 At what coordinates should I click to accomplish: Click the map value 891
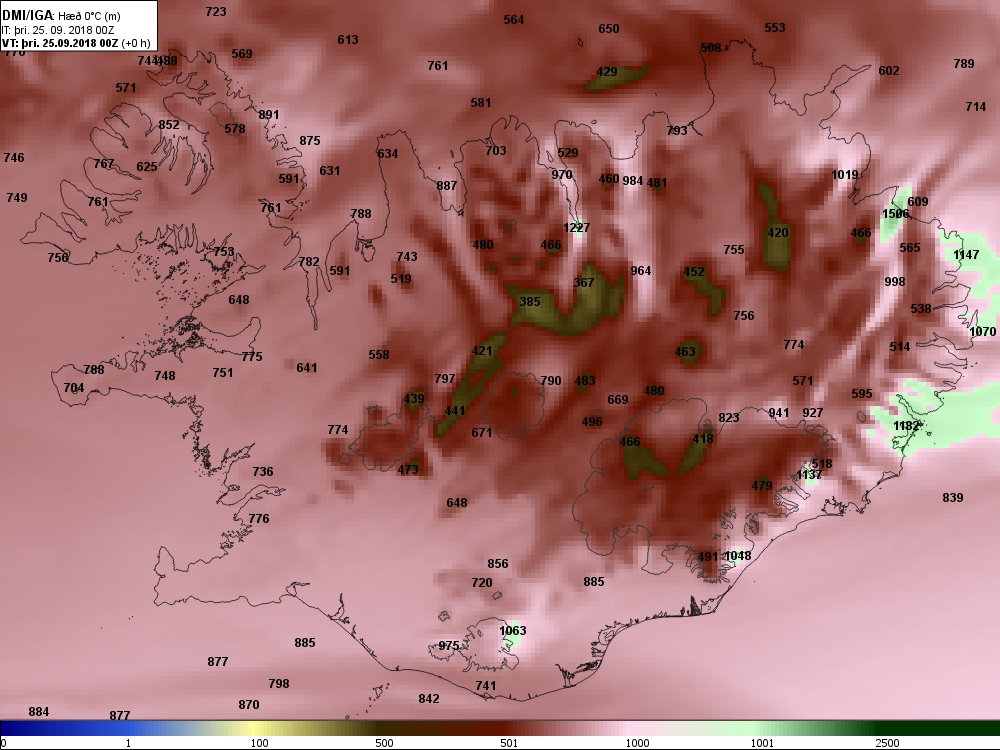coord(268,115)
